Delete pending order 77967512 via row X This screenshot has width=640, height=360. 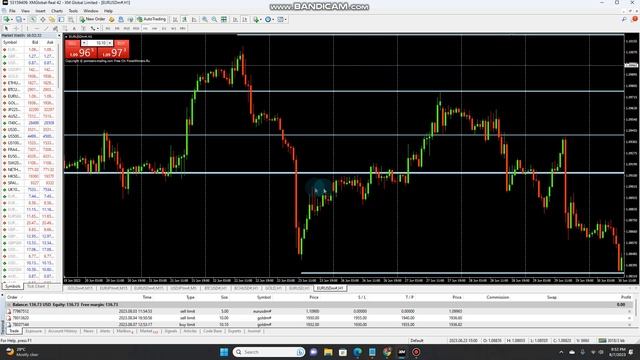point(629,311)
